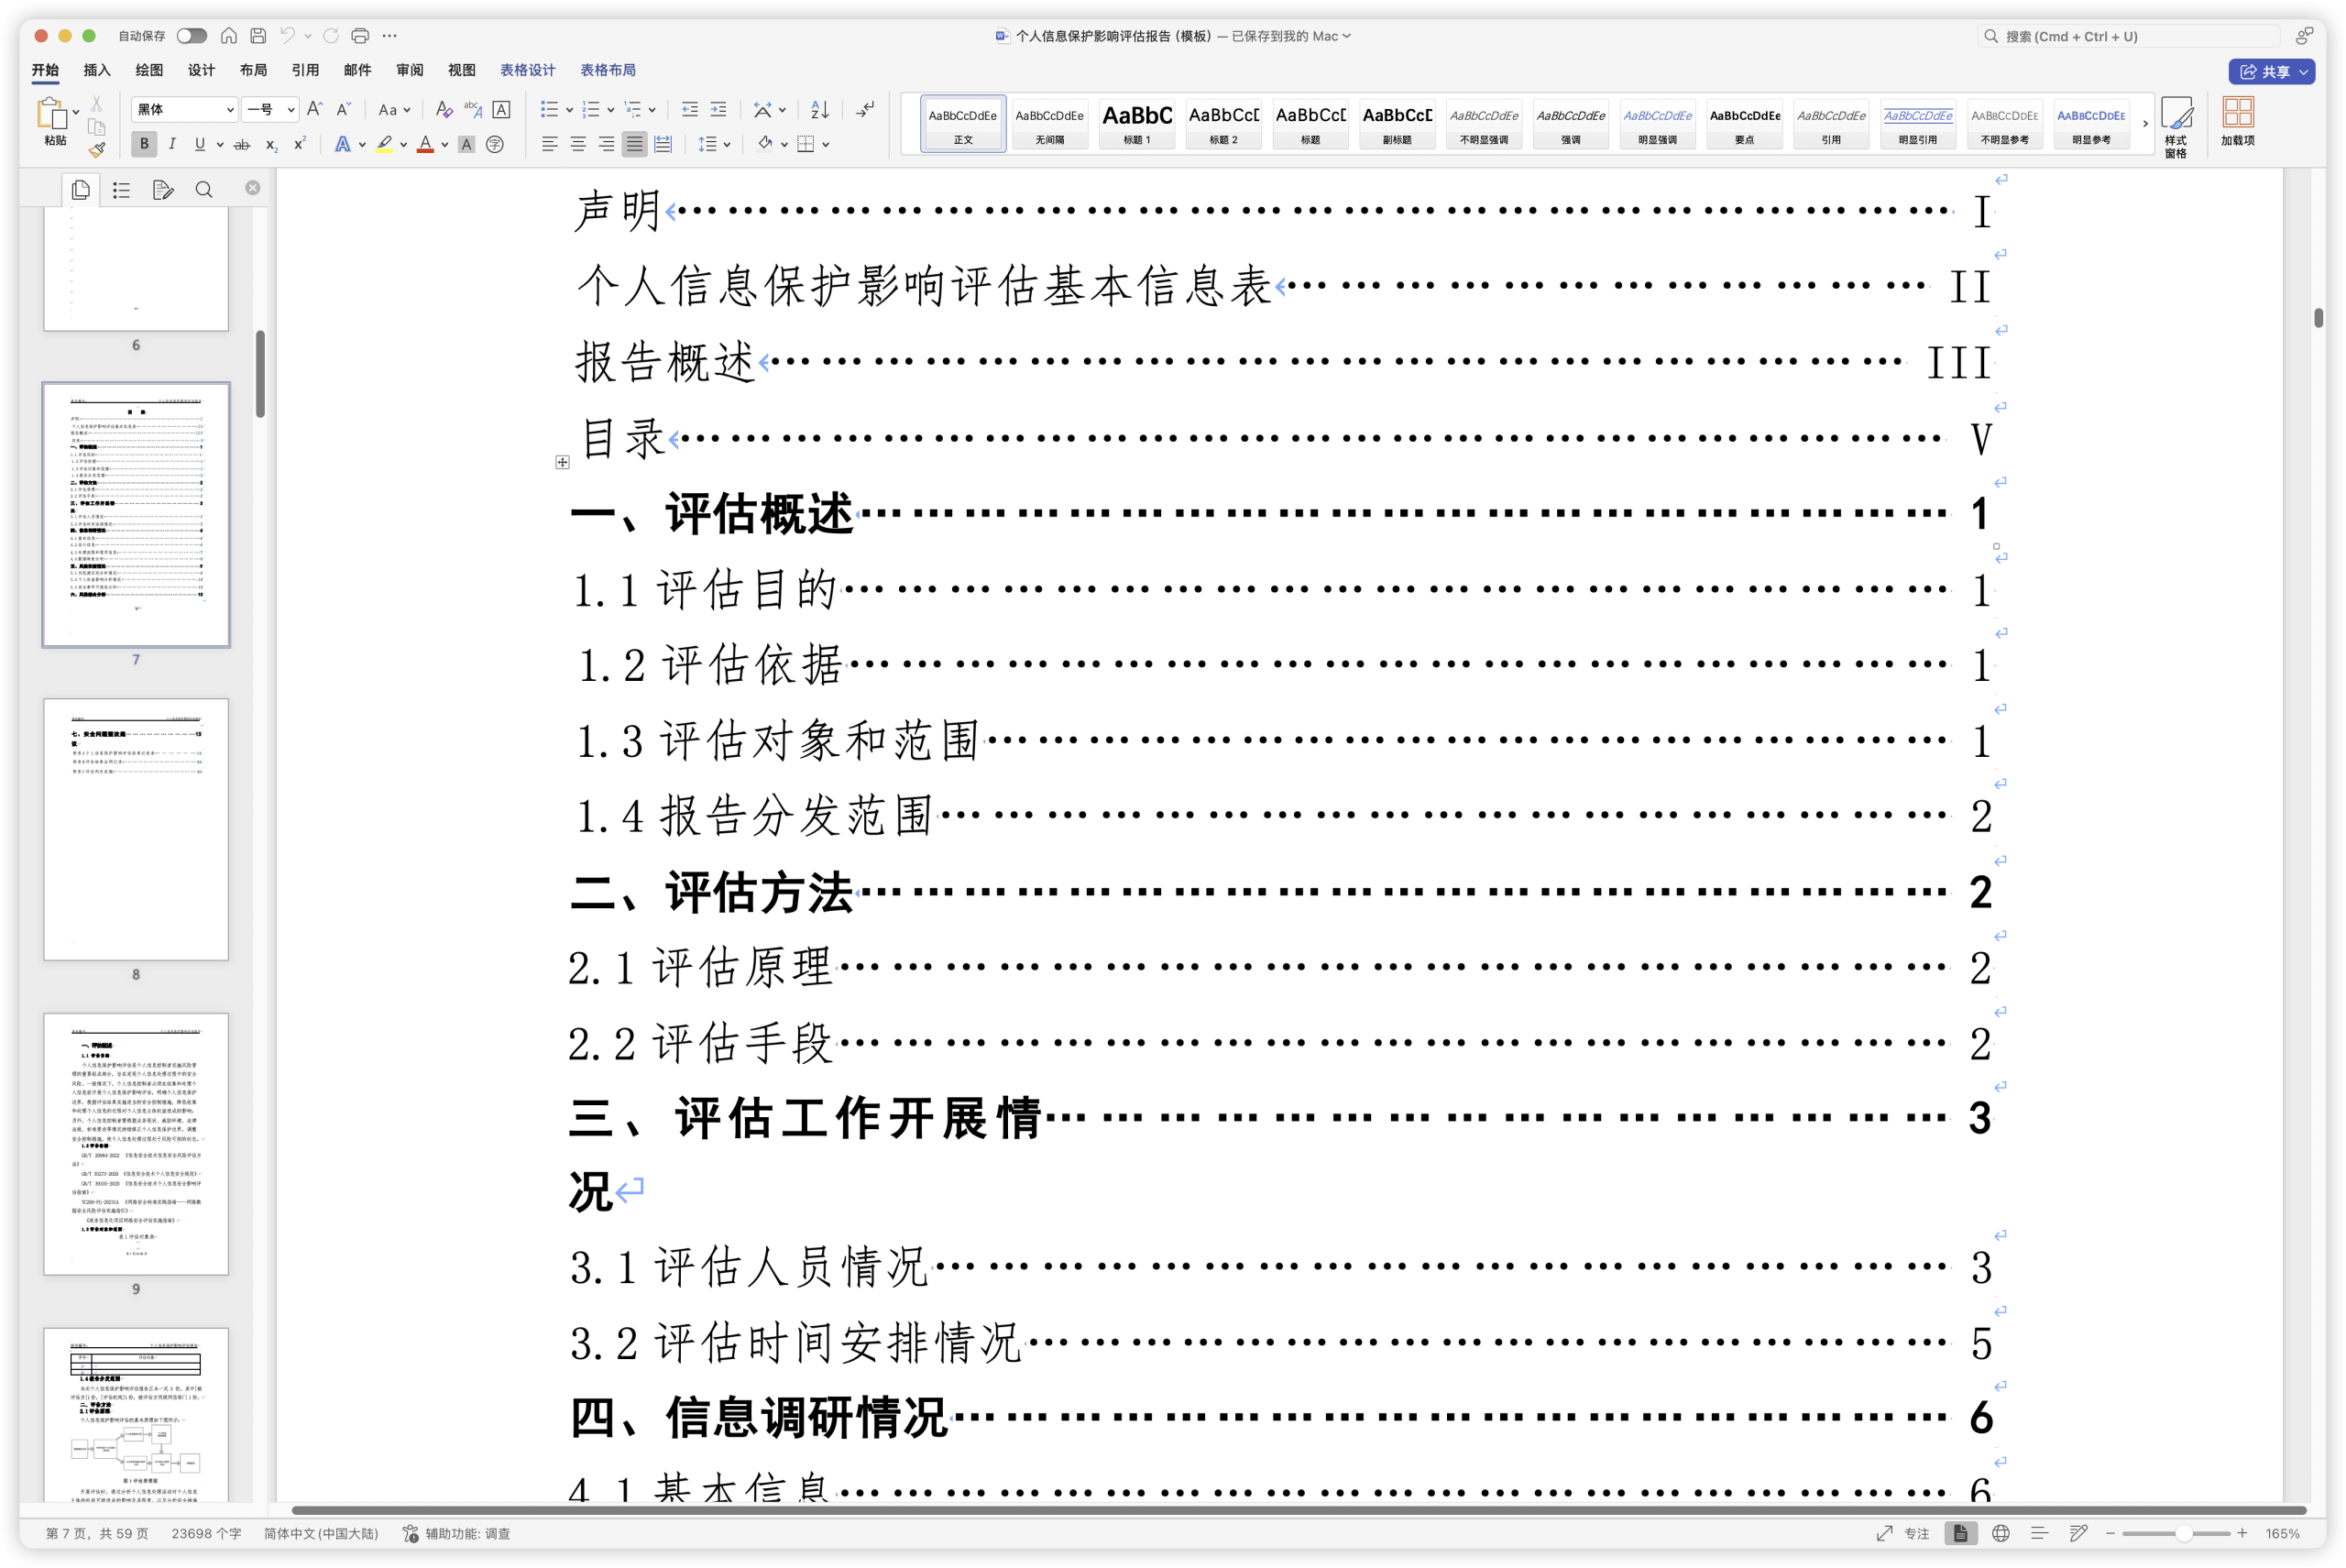Expand the Paste options arrow
This screenshot has height=1568, width=2346.
pos(76,112)
